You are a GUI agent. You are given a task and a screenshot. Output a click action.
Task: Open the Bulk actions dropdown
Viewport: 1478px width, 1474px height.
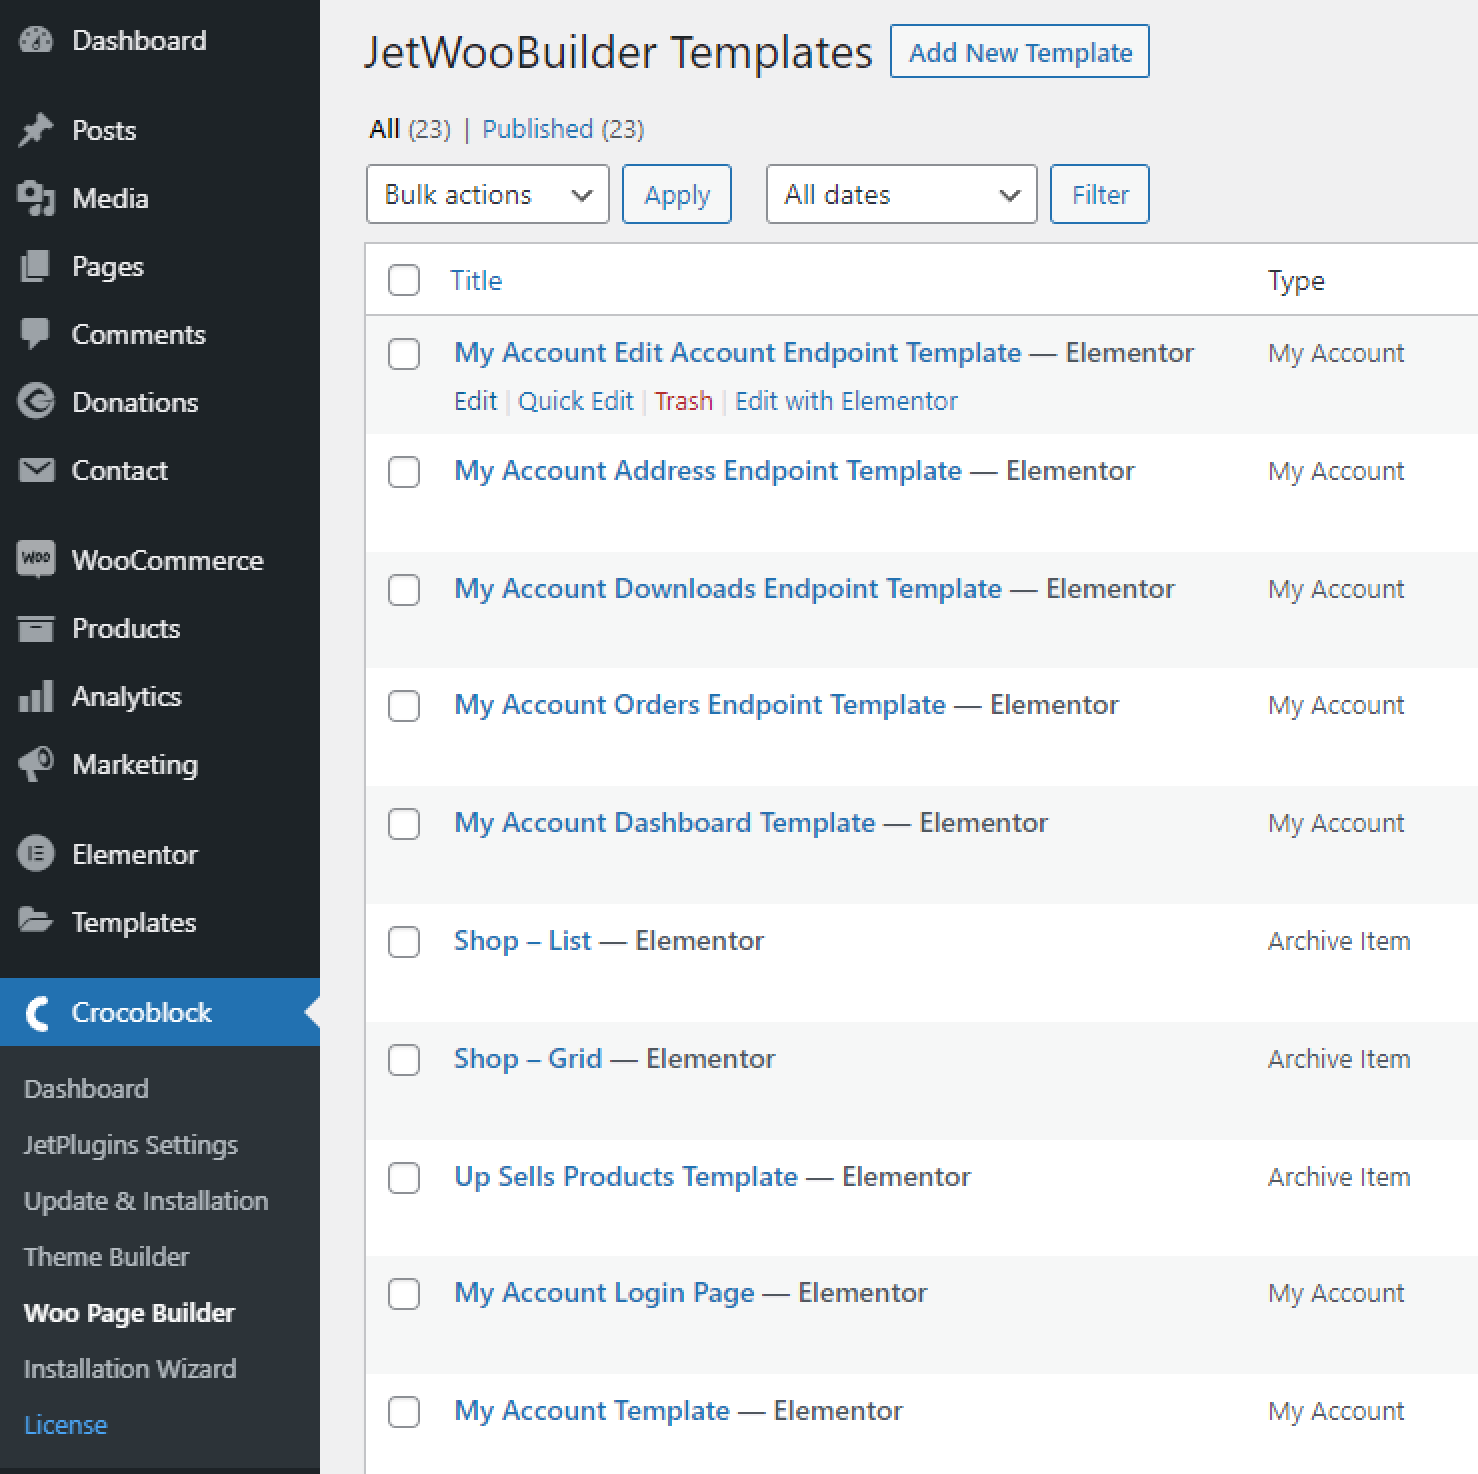[x=488, y=194]
